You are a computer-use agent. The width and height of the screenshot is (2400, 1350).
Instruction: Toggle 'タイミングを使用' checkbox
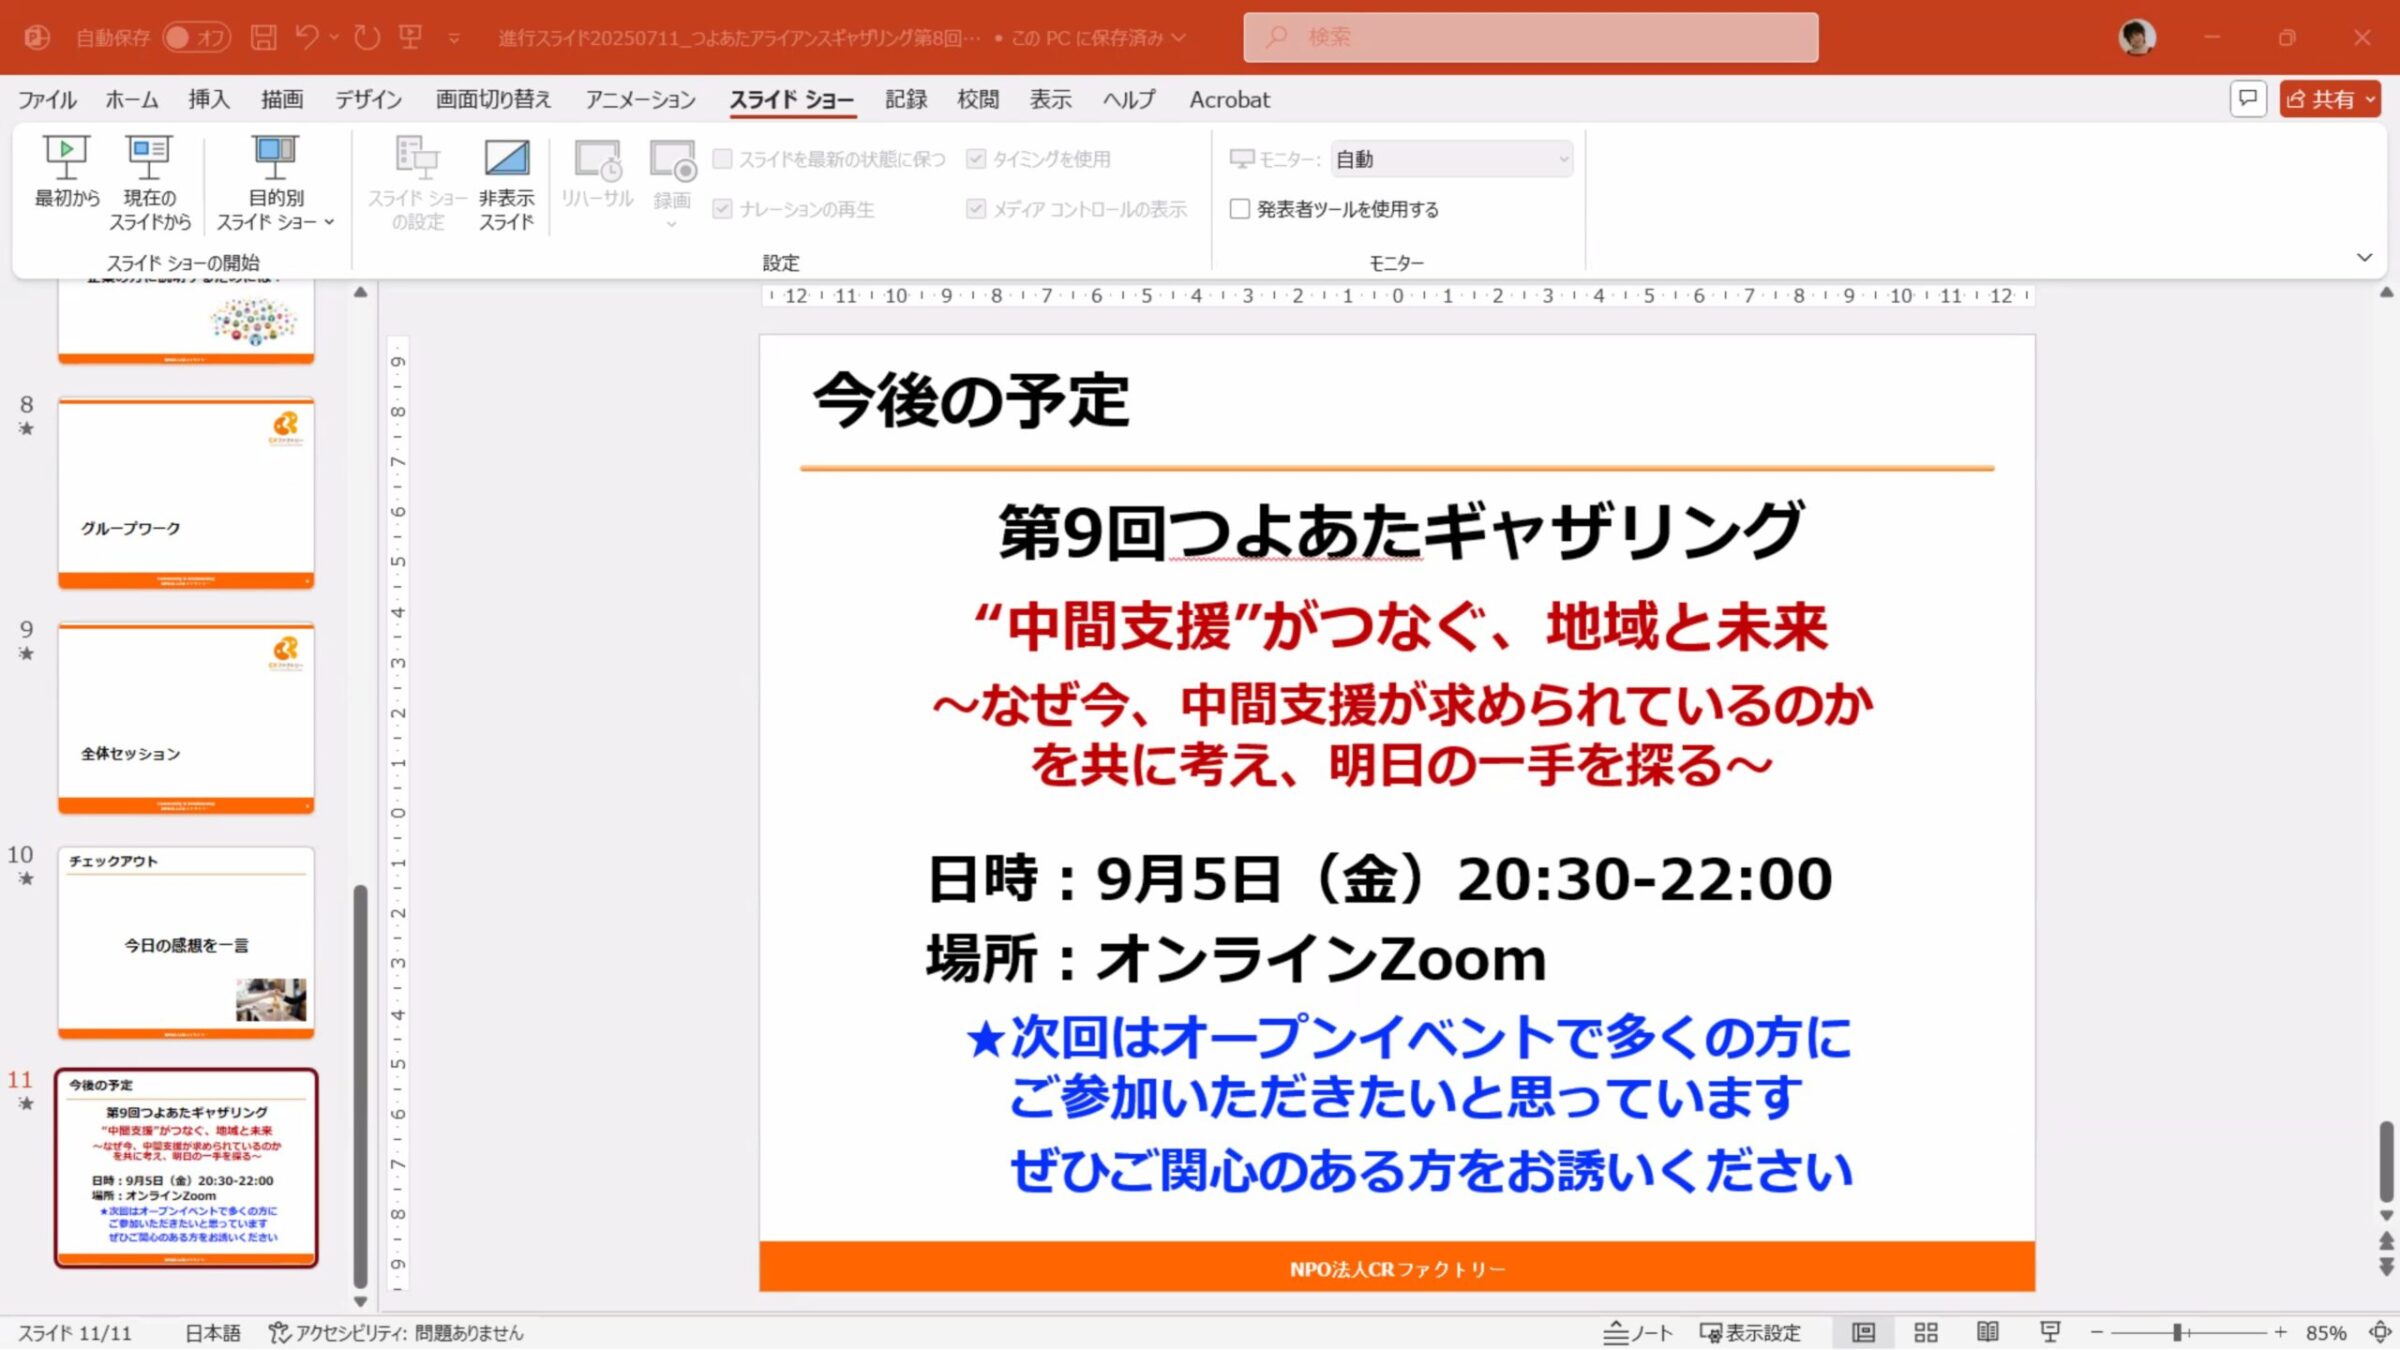pyautogui.click(x=976, y=159)
